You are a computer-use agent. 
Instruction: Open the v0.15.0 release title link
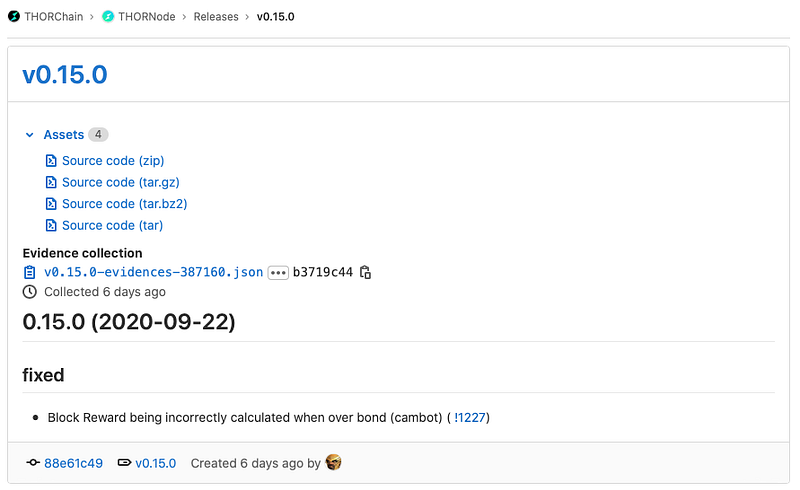click(x=65, y=75)
